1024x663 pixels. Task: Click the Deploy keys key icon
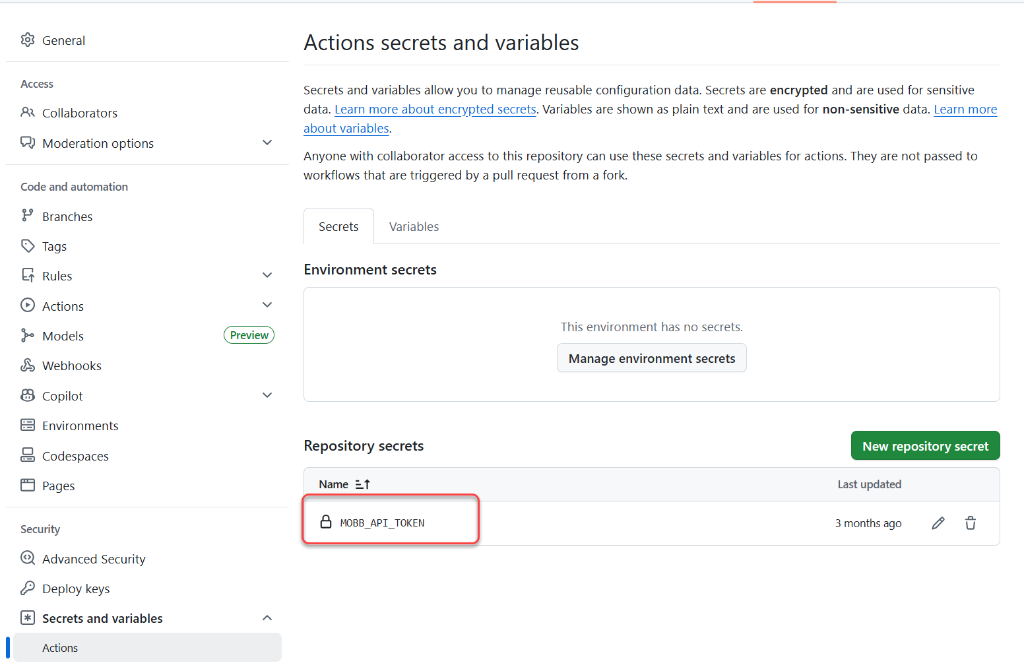28,589
